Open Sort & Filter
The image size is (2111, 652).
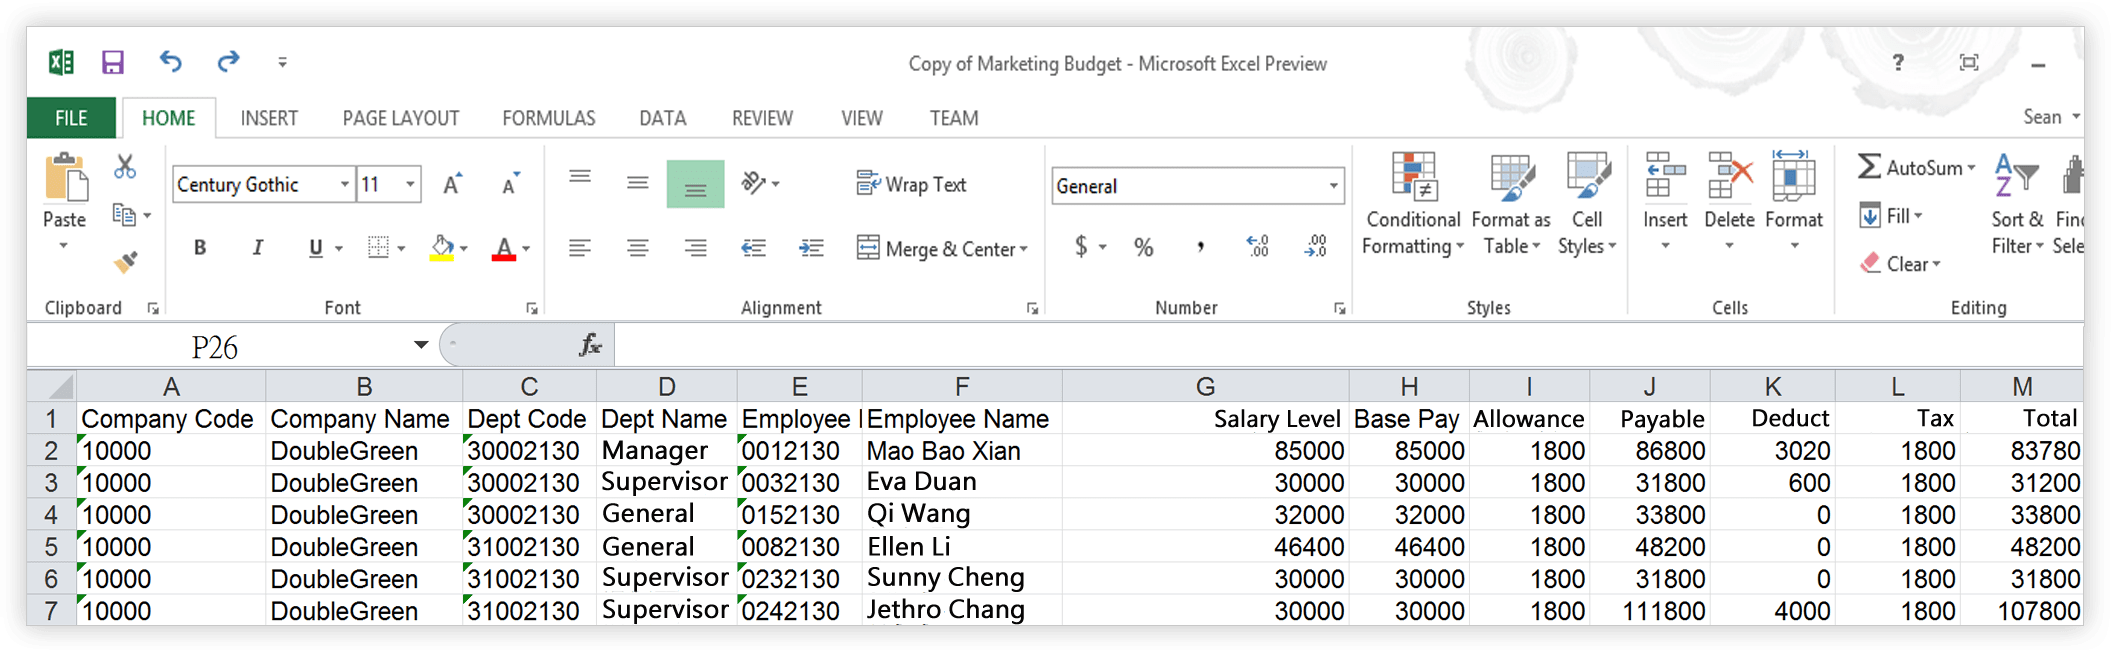click(2017, 205)
